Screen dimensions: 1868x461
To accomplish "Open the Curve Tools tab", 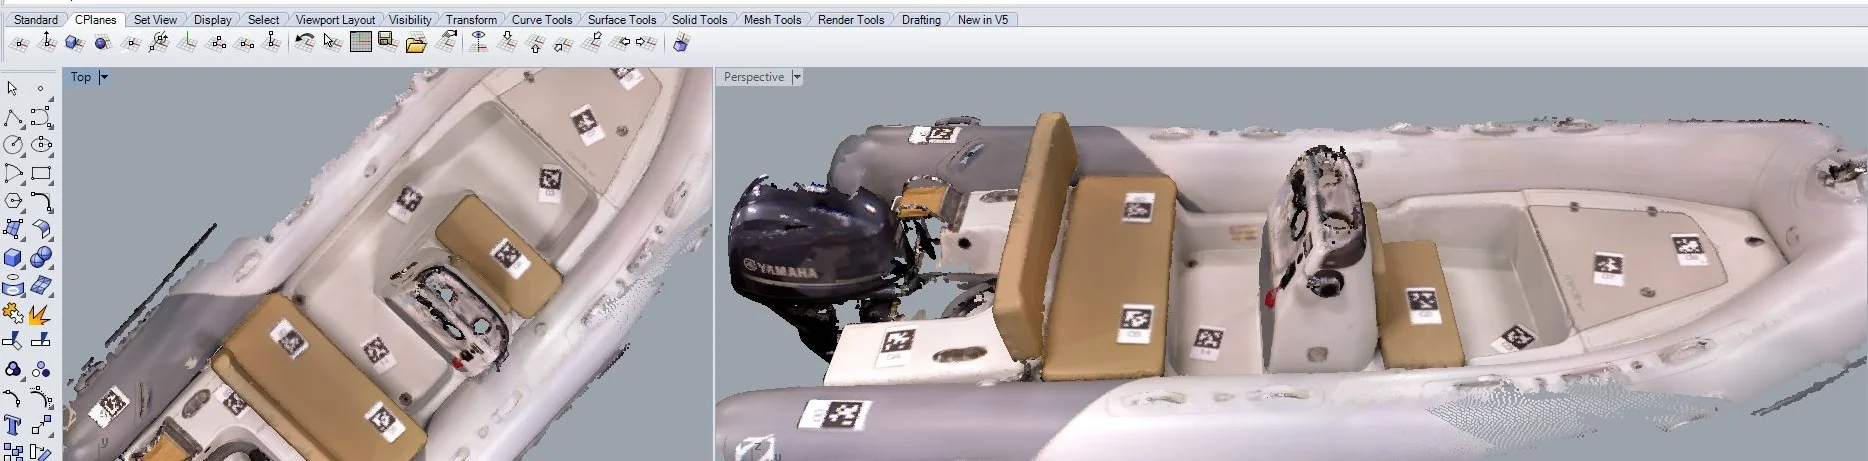I will click(542, 19).
